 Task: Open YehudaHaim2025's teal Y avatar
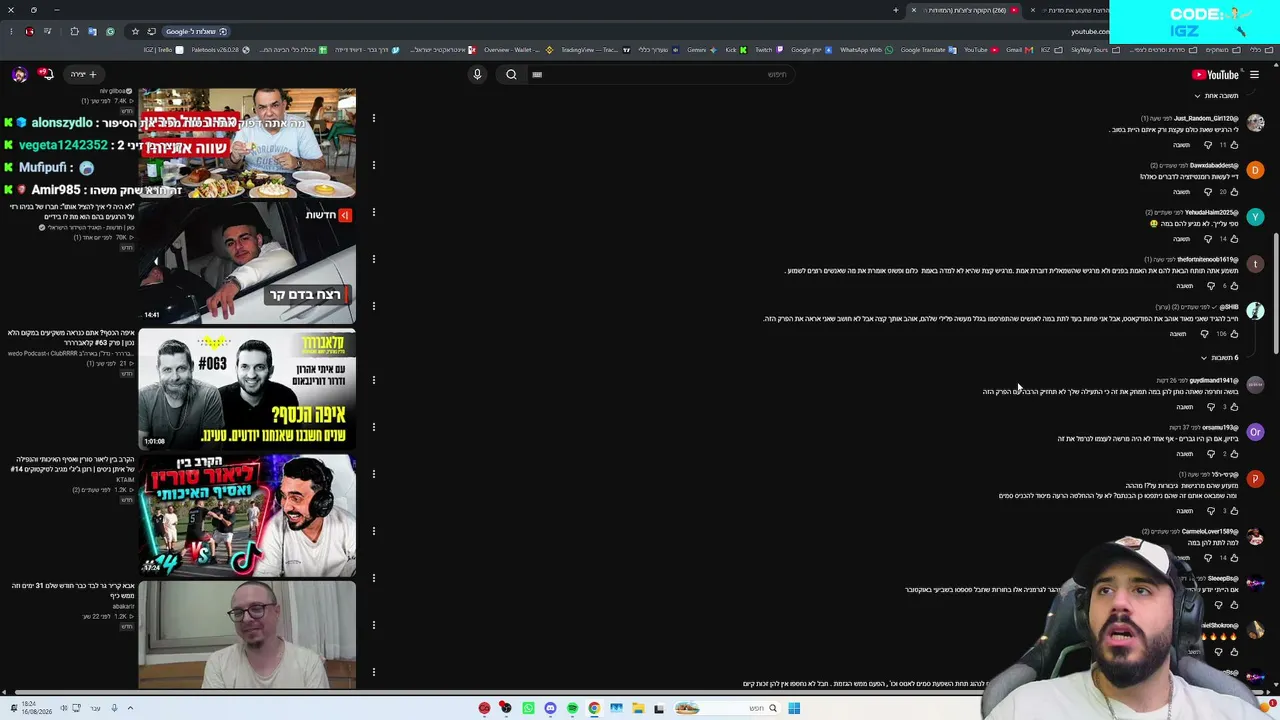point(1255,217)
